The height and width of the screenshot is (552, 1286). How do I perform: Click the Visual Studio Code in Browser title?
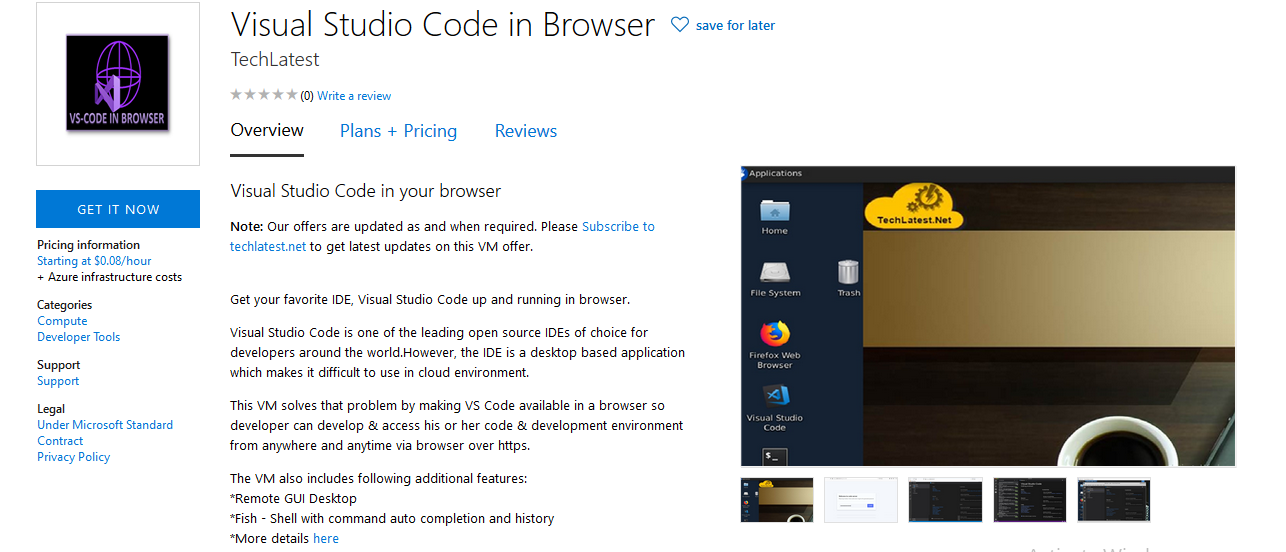coord(443,24)
